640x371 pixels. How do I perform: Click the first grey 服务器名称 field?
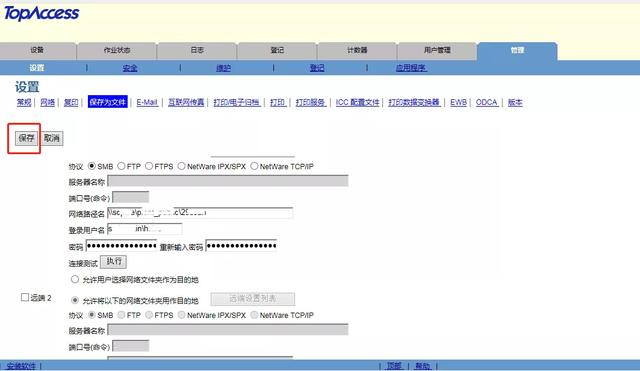[x=228, y=181]
